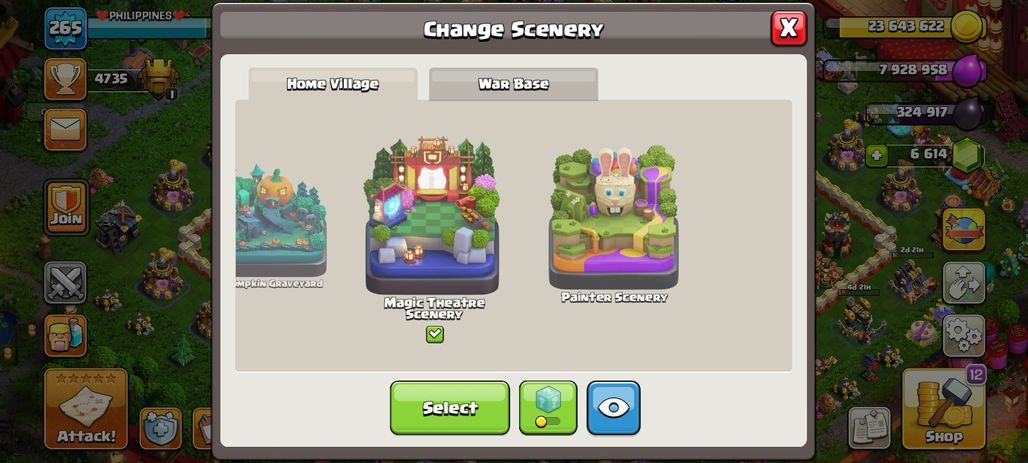Image resolution: width=1028 pixels, height=463 pixels.
Task: Add gems with the green plus
Action: coord(877,156)
